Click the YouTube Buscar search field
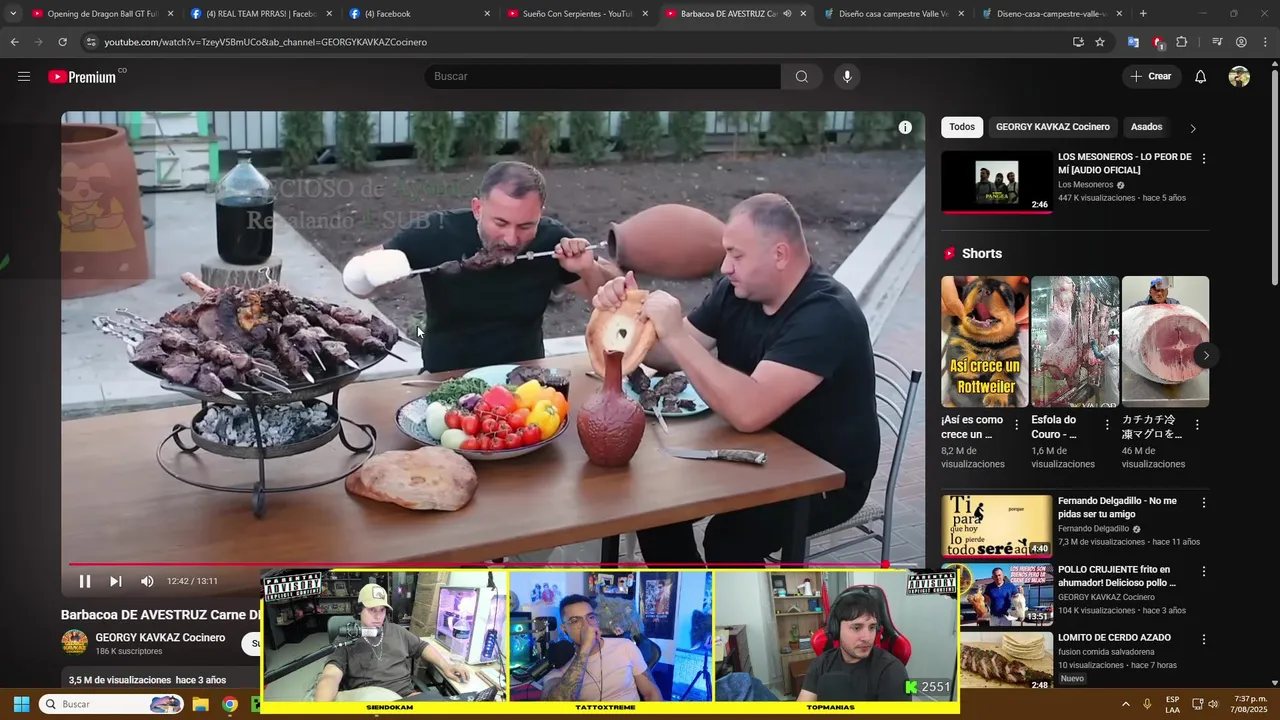The width and height of the screenshot is (1280, 720). 603,76
